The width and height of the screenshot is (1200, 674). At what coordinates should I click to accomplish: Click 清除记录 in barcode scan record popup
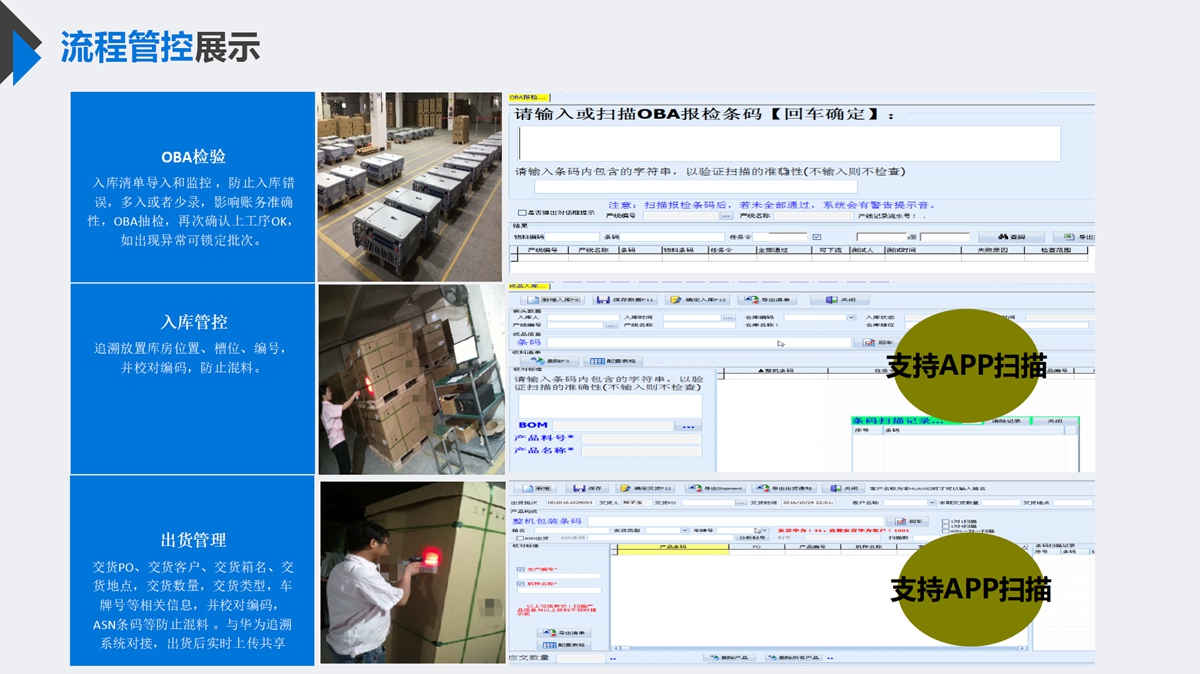coord(1005,421)
